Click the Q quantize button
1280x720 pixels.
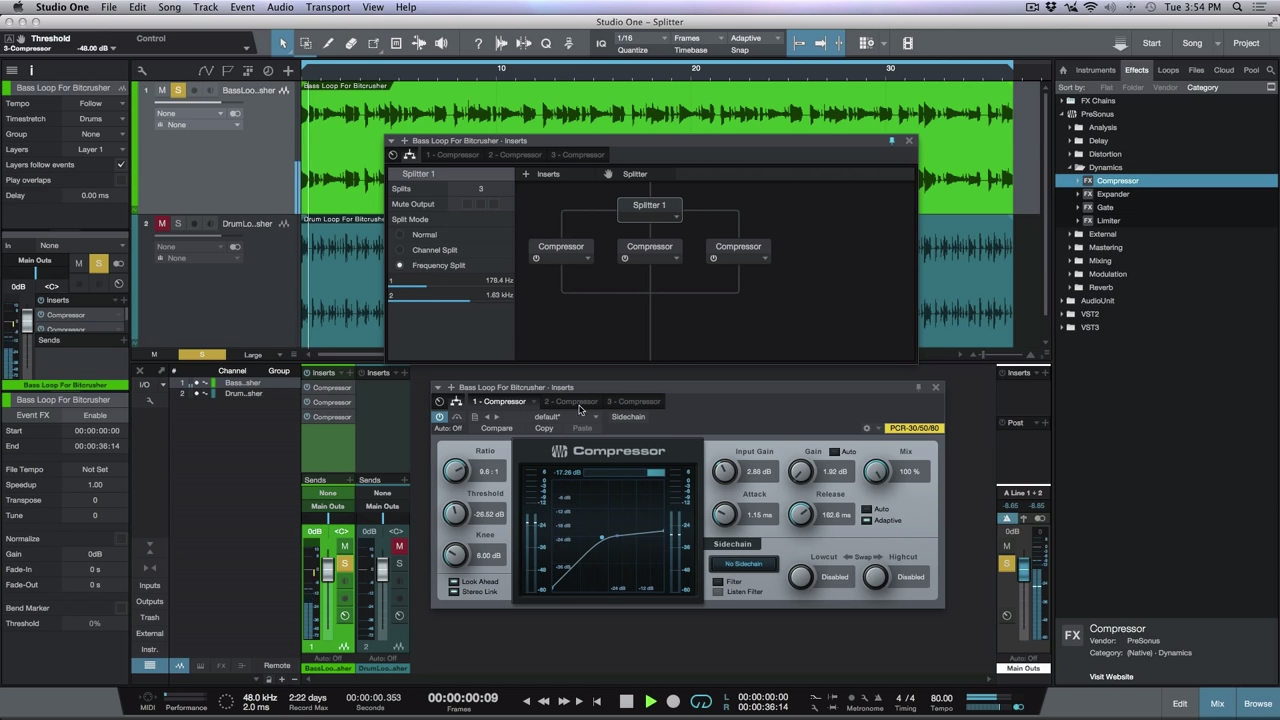click(x=546, y=43)
